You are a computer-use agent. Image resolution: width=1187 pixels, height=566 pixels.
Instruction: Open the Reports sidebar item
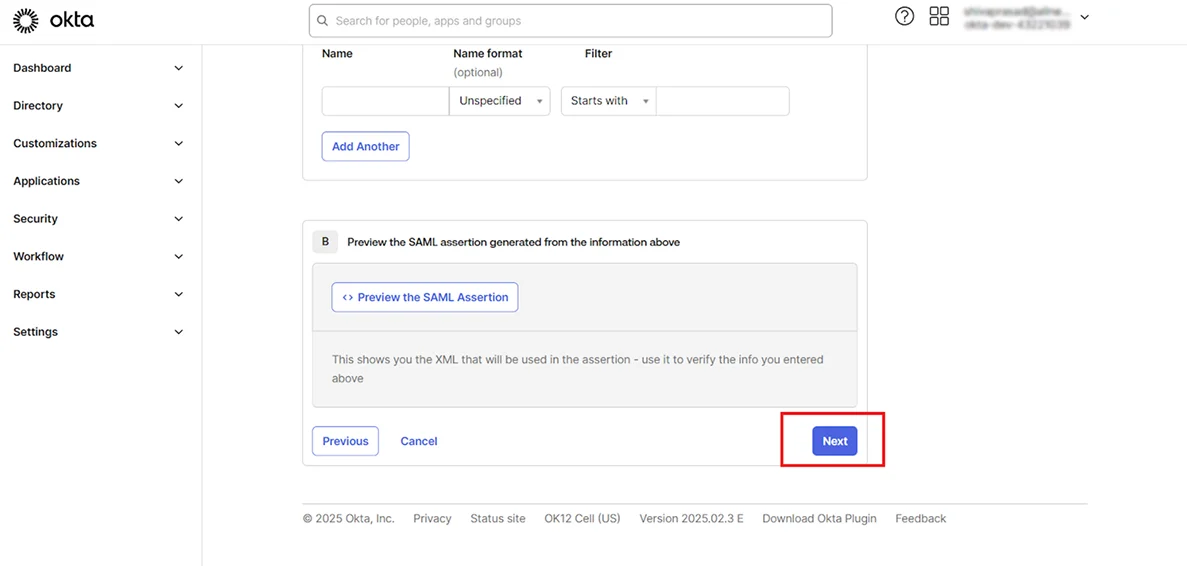tap(35, 294)
